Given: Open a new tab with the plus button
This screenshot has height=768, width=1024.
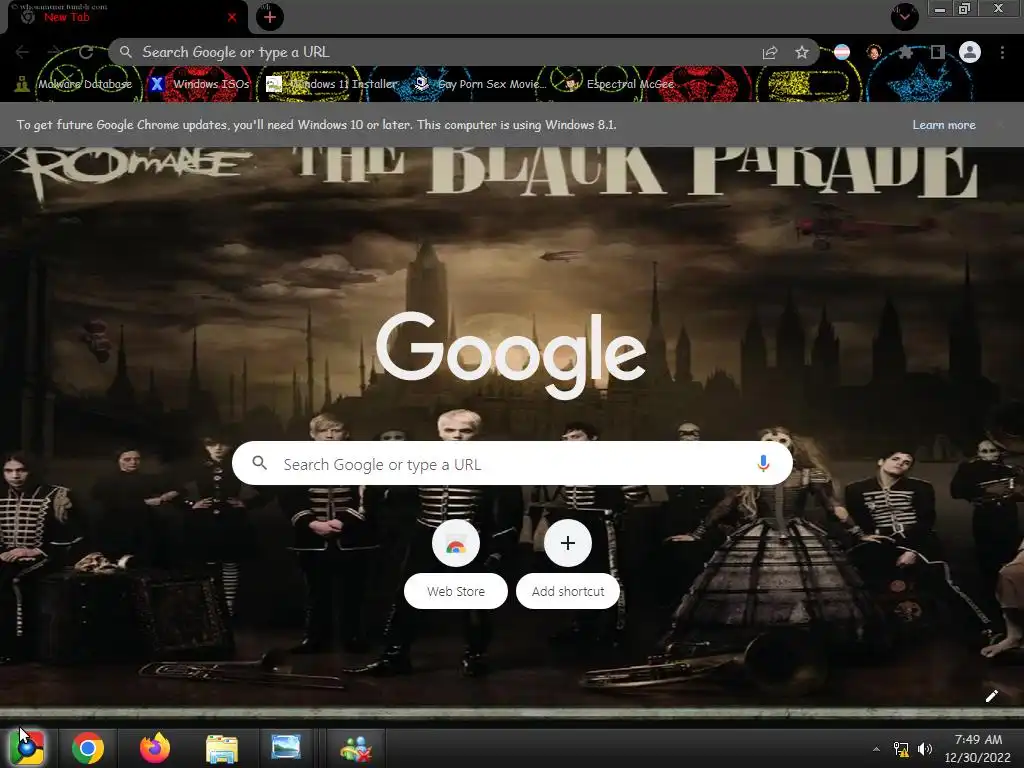Looking at the screenshot, I should (x=270, y=18).
